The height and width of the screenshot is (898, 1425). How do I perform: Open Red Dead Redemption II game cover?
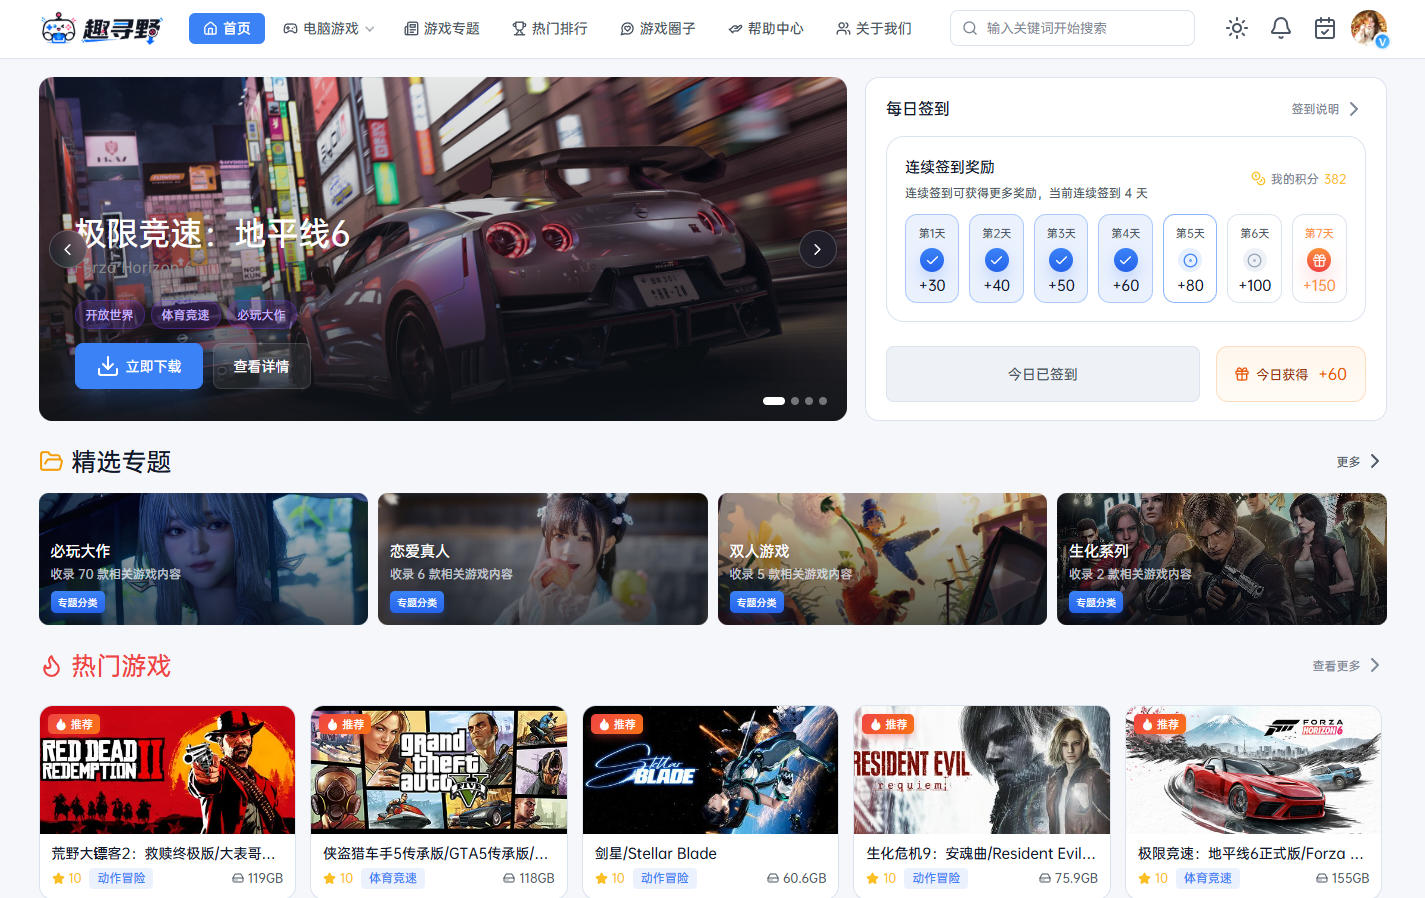point(167,770)
